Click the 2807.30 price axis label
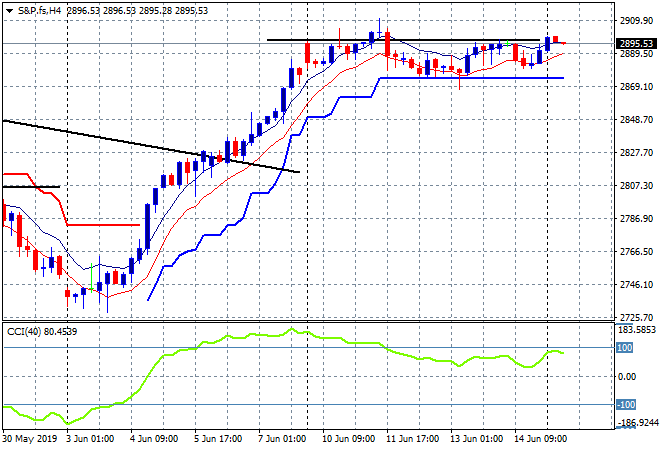 pyautogui.click(x=636, y=186)
